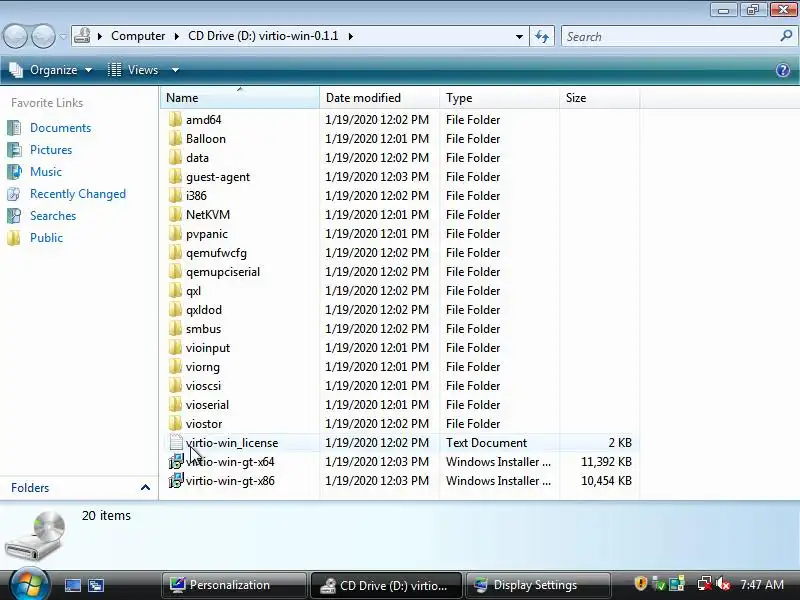Click Show Desktop quick launch icon
Viewport: 800px width, 600px height.
(73, 585)
